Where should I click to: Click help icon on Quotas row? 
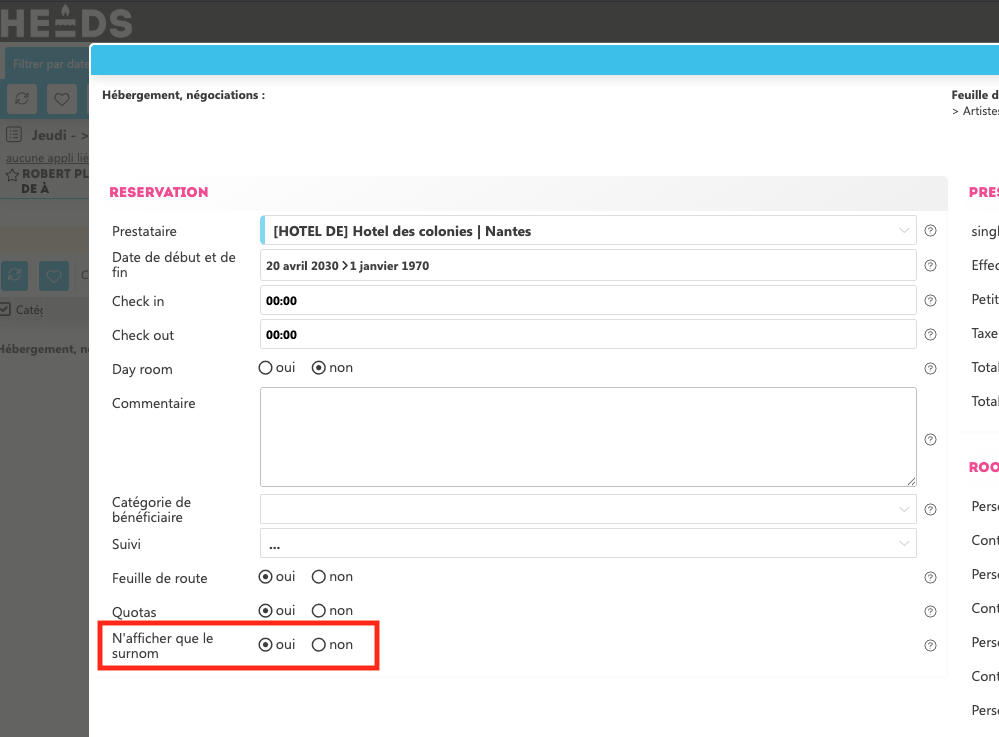pos(930,612)
